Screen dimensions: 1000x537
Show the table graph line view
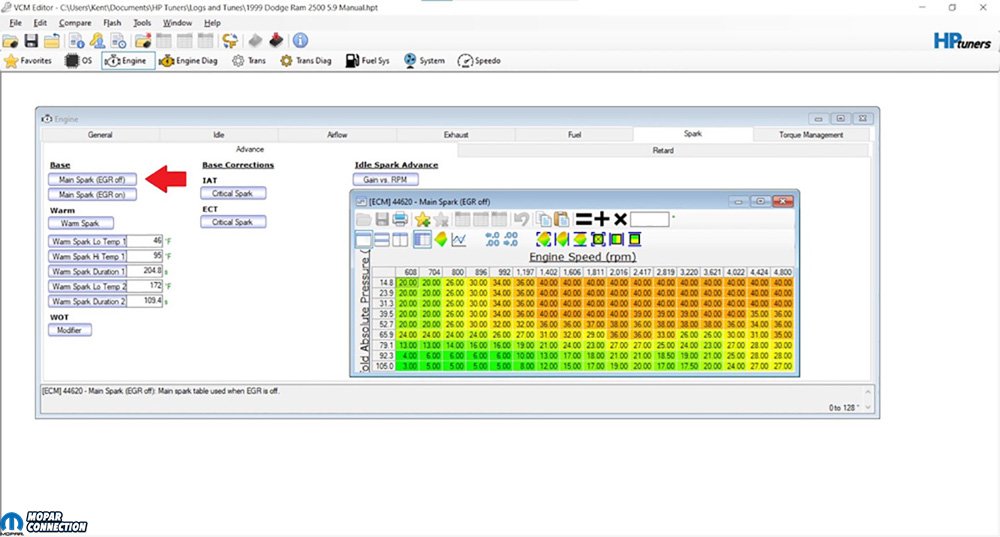coord(459,239)
